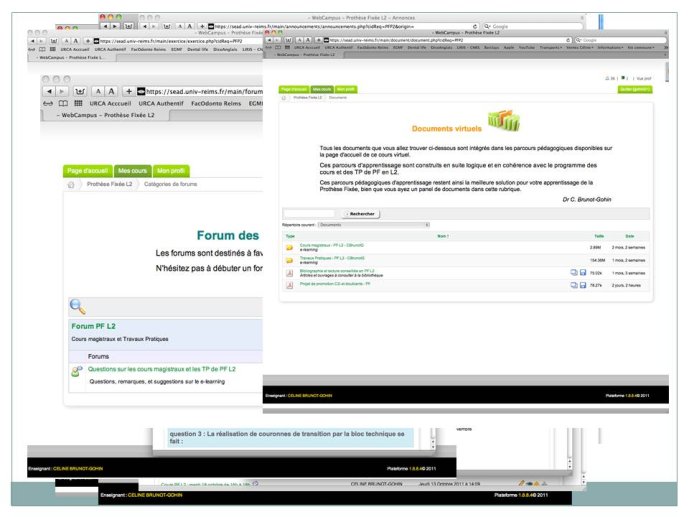Image resolution: width=689 pixels, height=517 pixels.
Task: Click Catégories de forums breadcrumb
Action: pyautogui.click(x=170, y=184)
